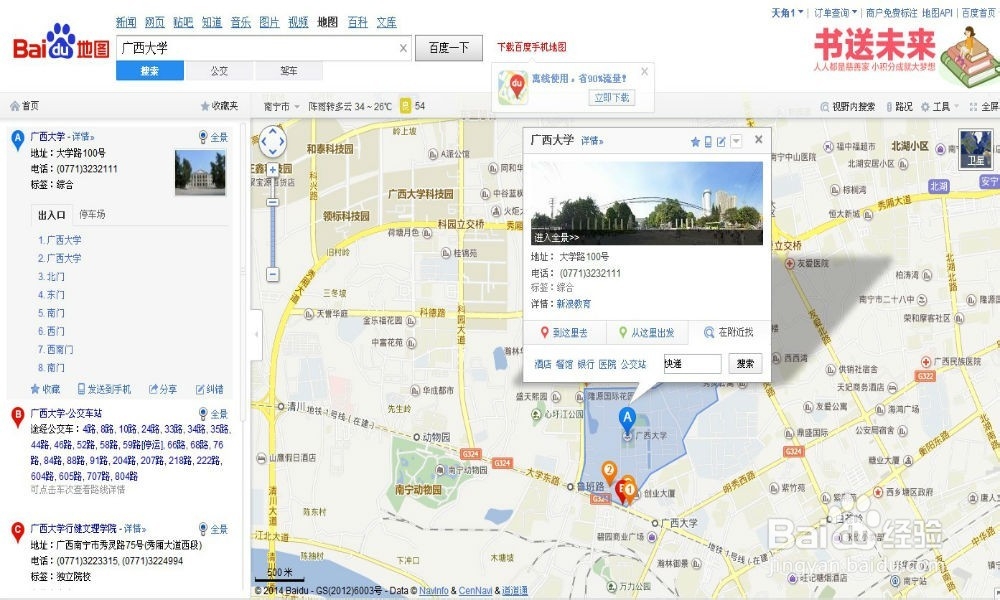Click the nearby search field containing 快递
Screen dimensions: 1000x600
click(x=692, y=363)
